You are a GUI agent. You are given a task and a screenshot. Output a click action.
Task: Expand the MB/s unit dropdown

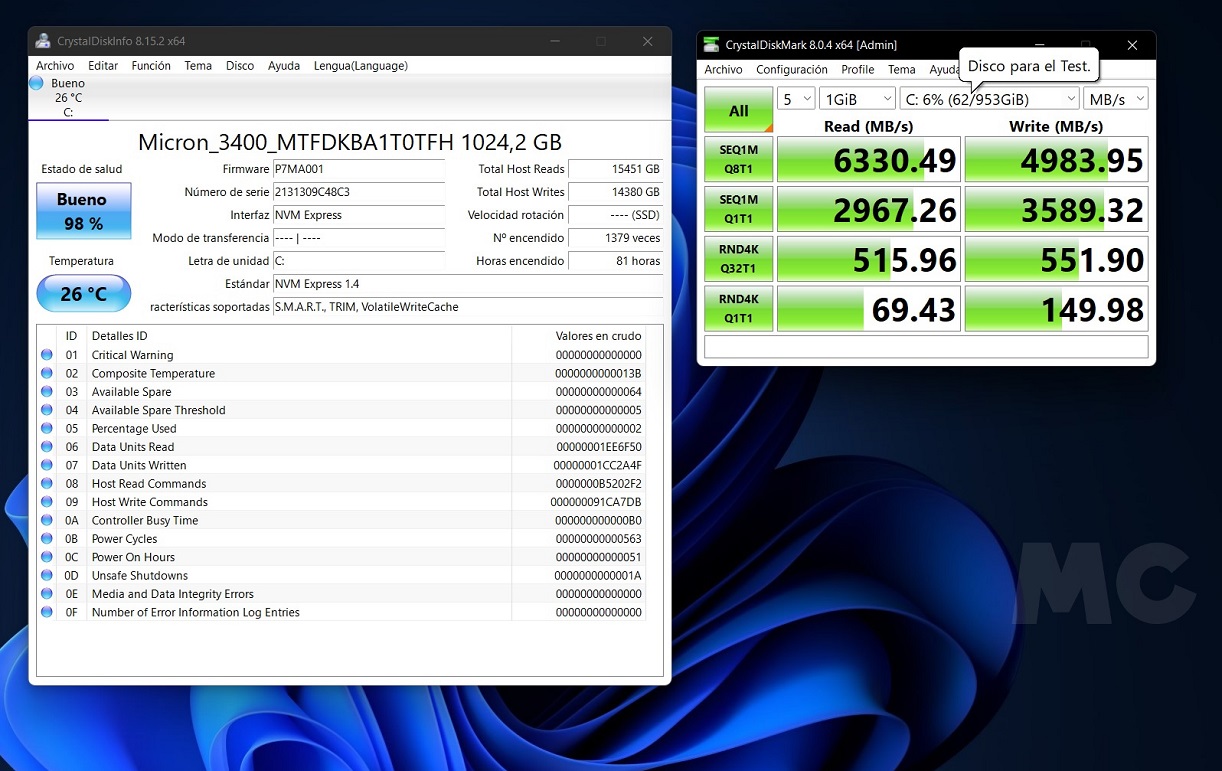point(1116,99)
